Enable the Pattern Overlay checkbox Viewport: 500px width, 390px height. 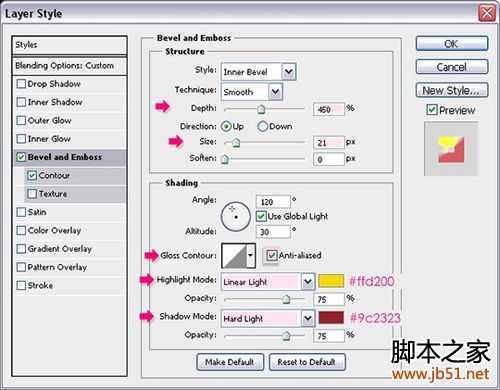[21, 267]
